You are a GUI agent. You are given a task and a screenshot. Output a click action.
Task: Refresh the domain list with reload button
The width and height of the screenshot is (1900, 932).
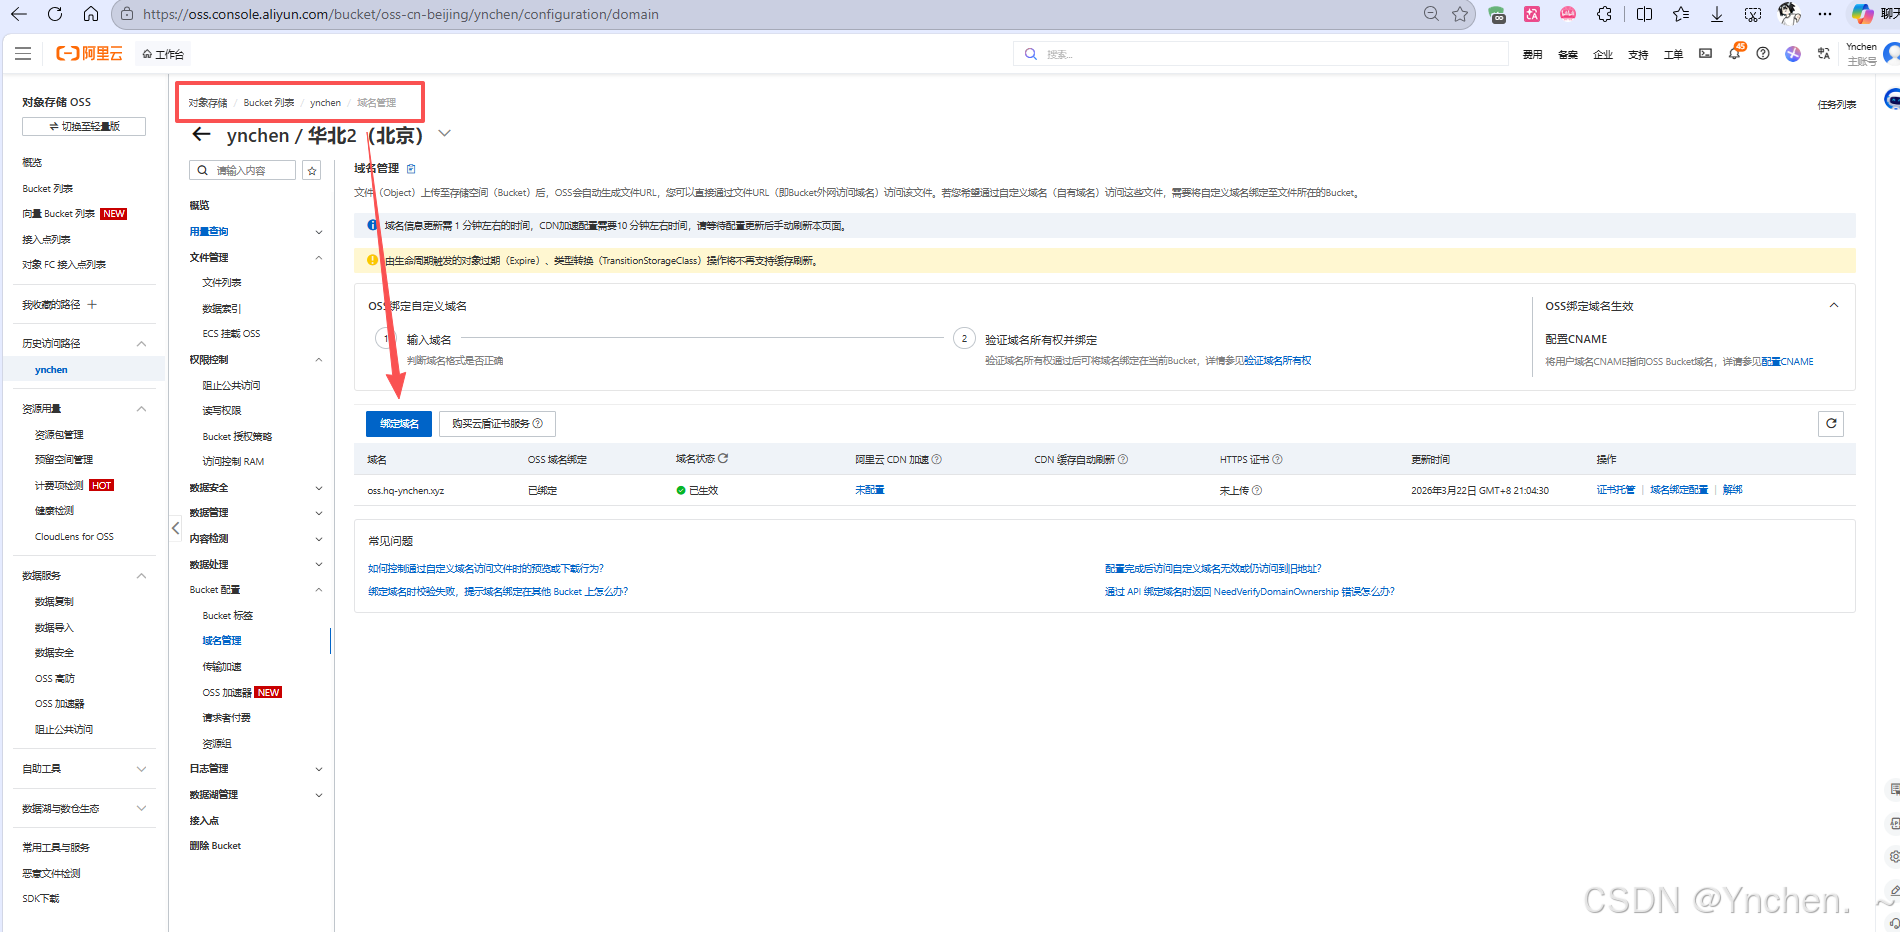point(1831,423)
